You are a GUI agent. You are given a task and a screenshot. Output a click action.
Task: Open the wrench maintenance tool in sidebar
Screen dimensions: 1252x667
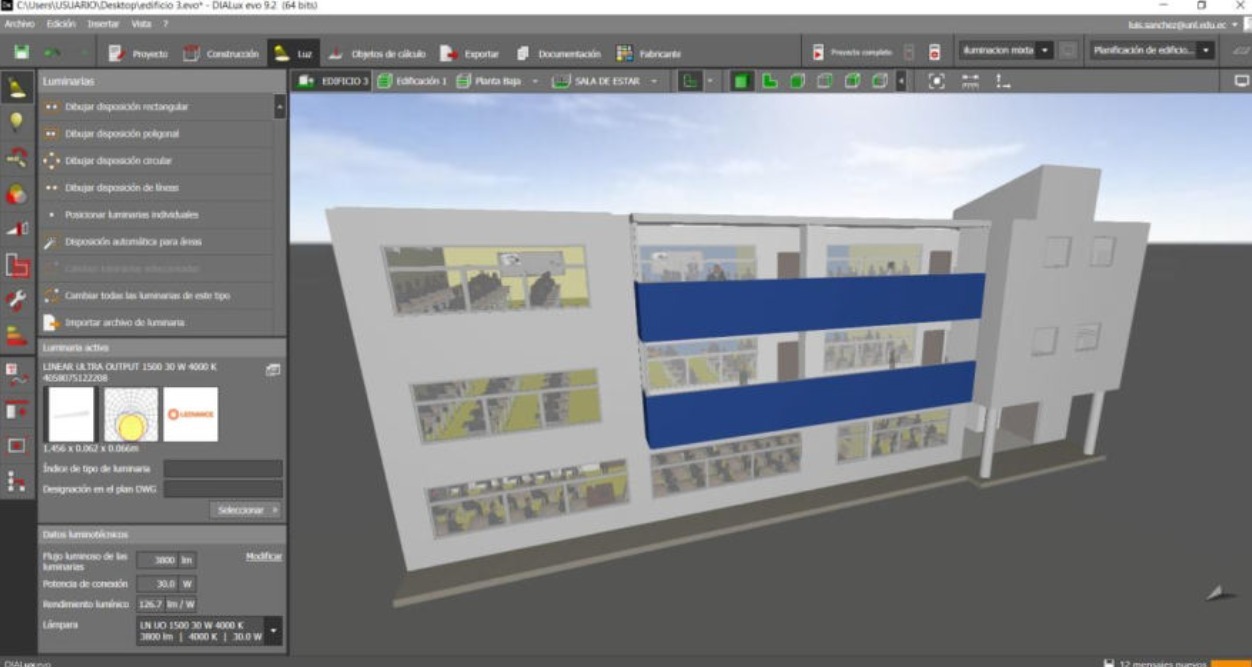[17, 300]
